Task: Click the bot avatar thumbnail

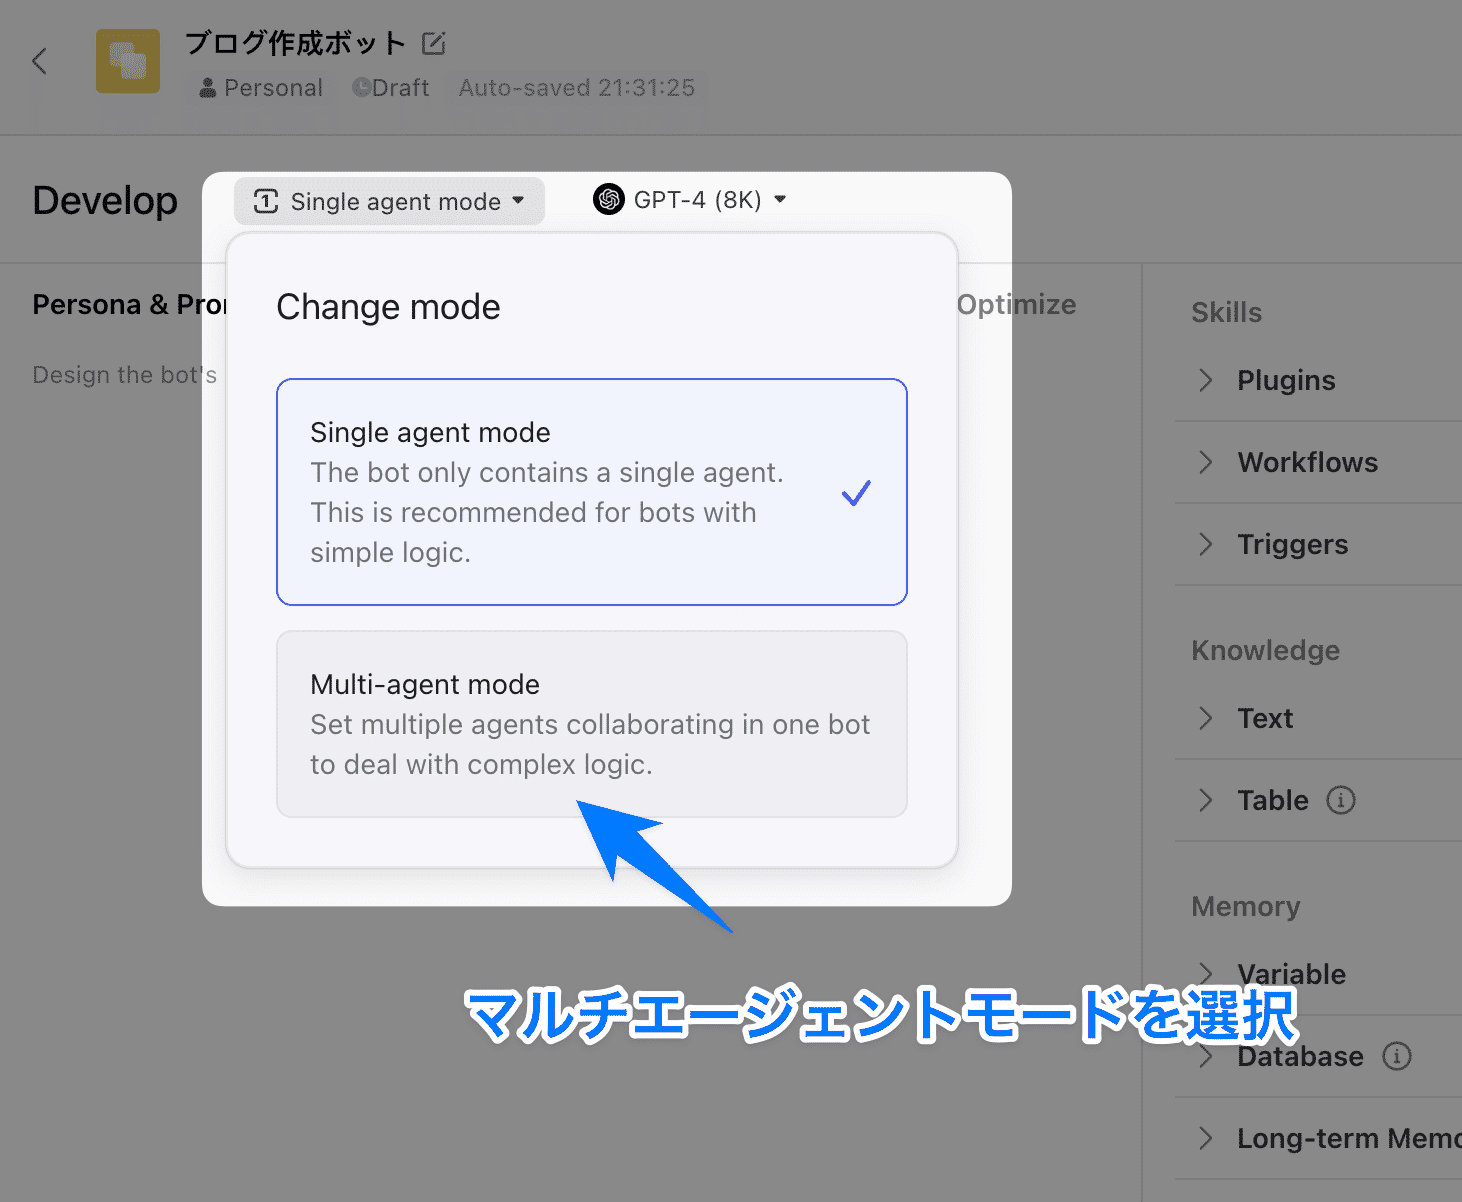Action: click(x=127, y=61)
